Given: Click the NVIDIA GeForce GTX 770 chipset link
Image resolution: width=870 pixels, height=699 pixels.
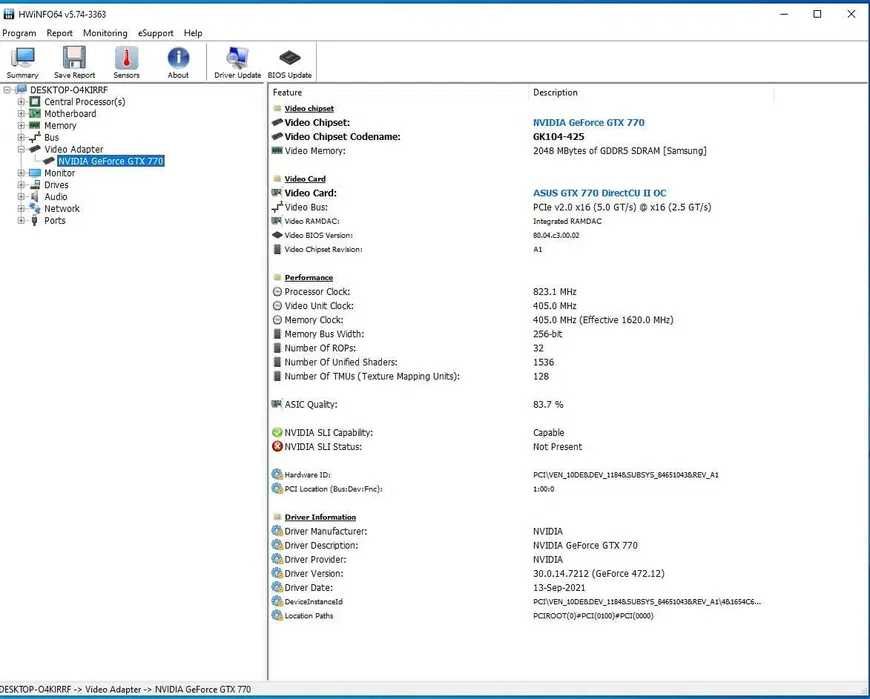Looking at the screenshot, I should point(589,123).
